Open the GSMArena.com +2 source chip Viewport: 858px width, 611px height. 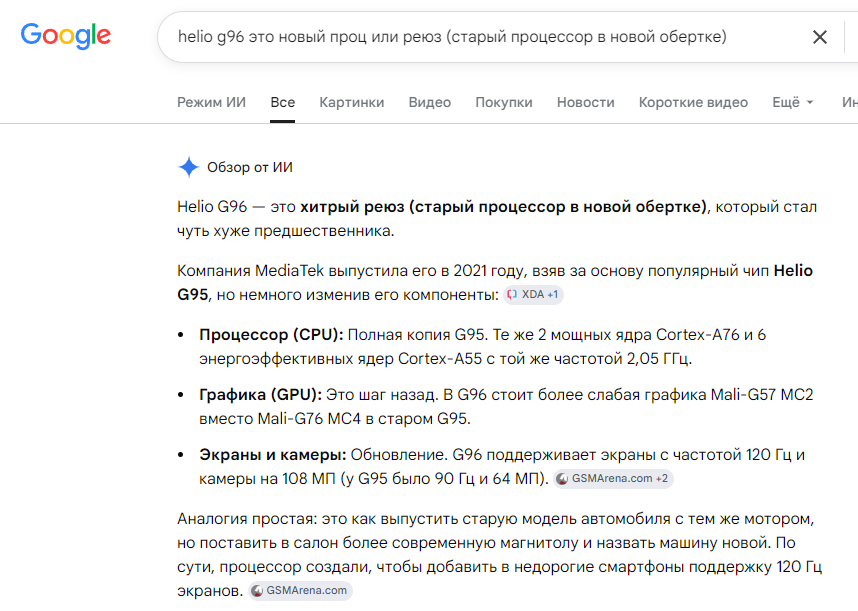tap(613, 479)
